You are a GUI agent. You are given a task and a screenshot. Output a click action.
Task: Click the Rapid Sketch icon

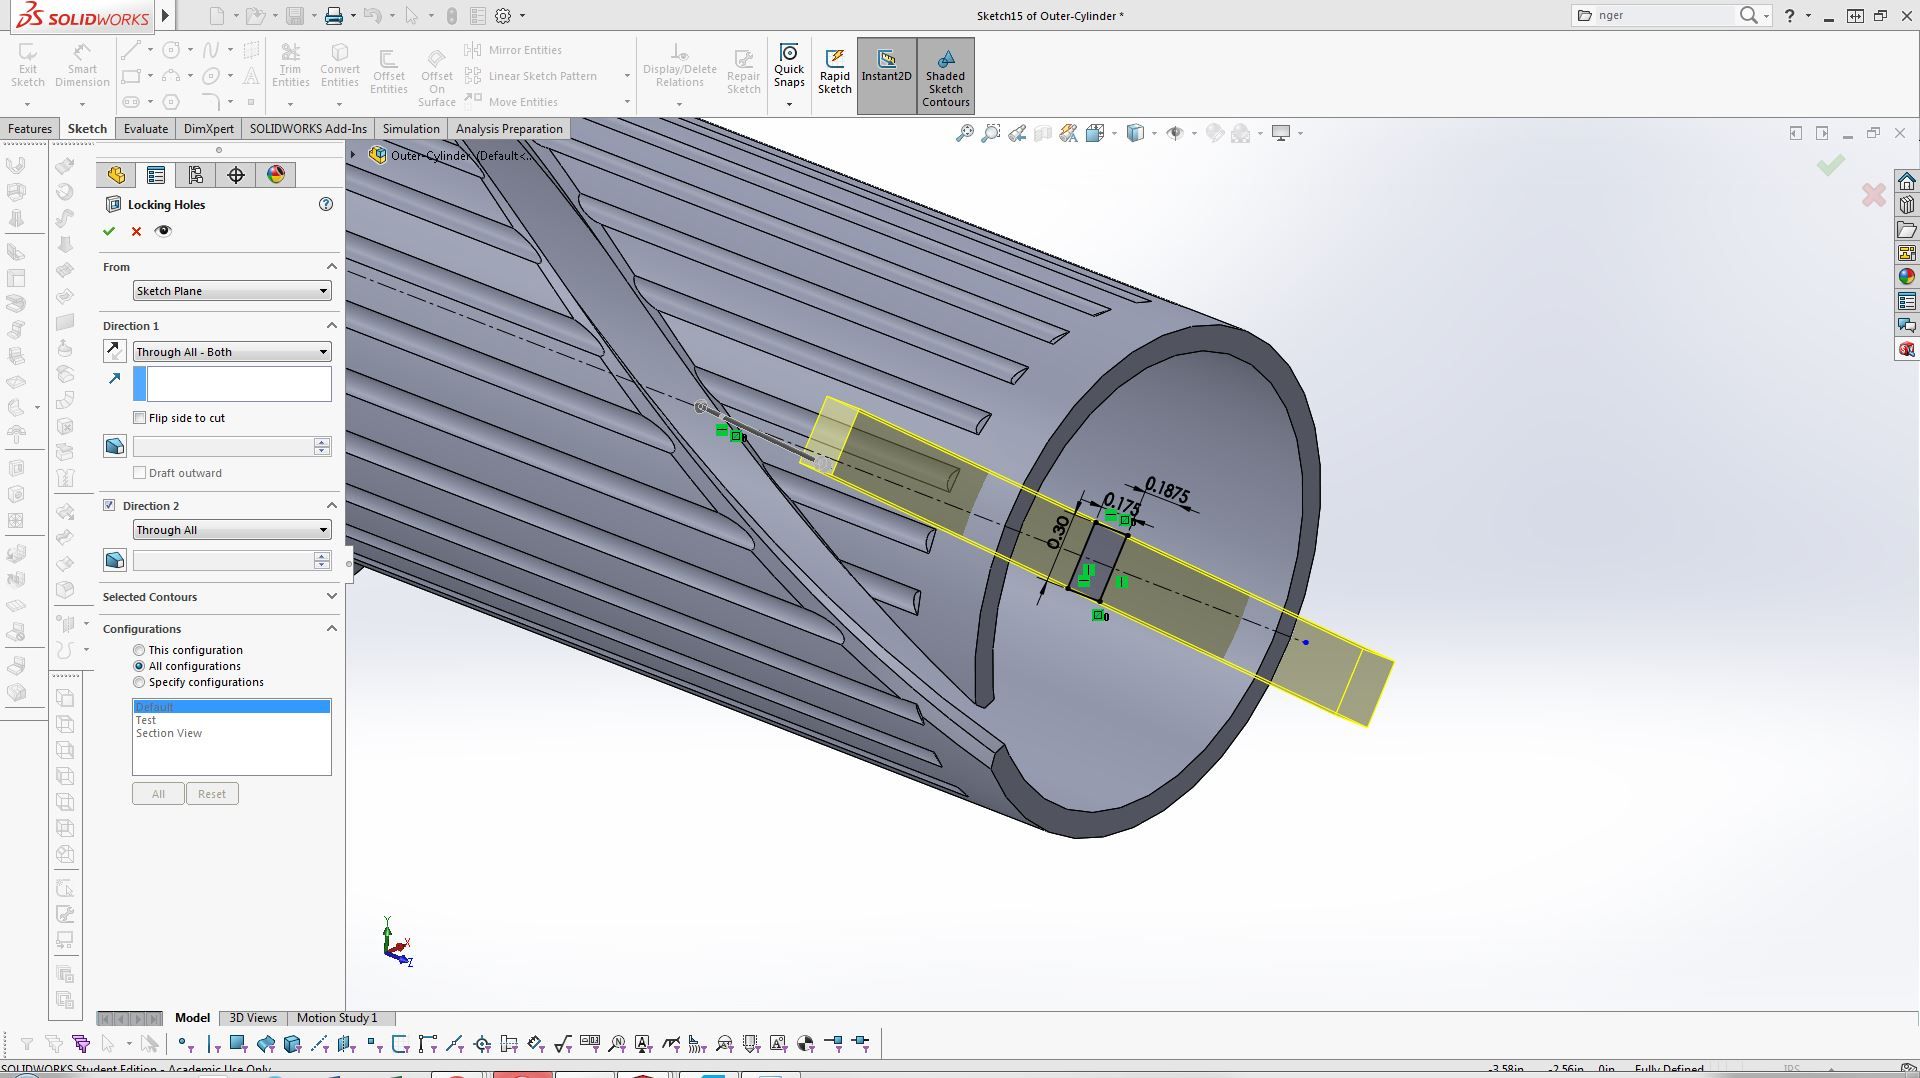pos(834,70)
